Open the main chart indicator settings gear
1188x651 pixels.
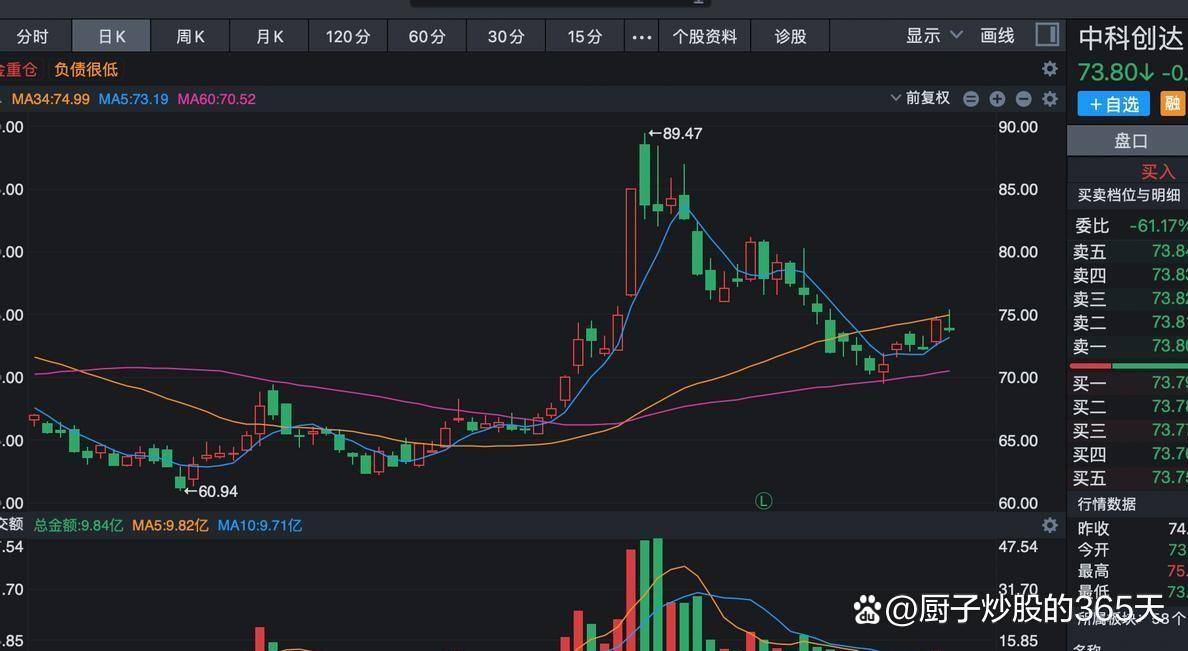tap(1049, 99)
